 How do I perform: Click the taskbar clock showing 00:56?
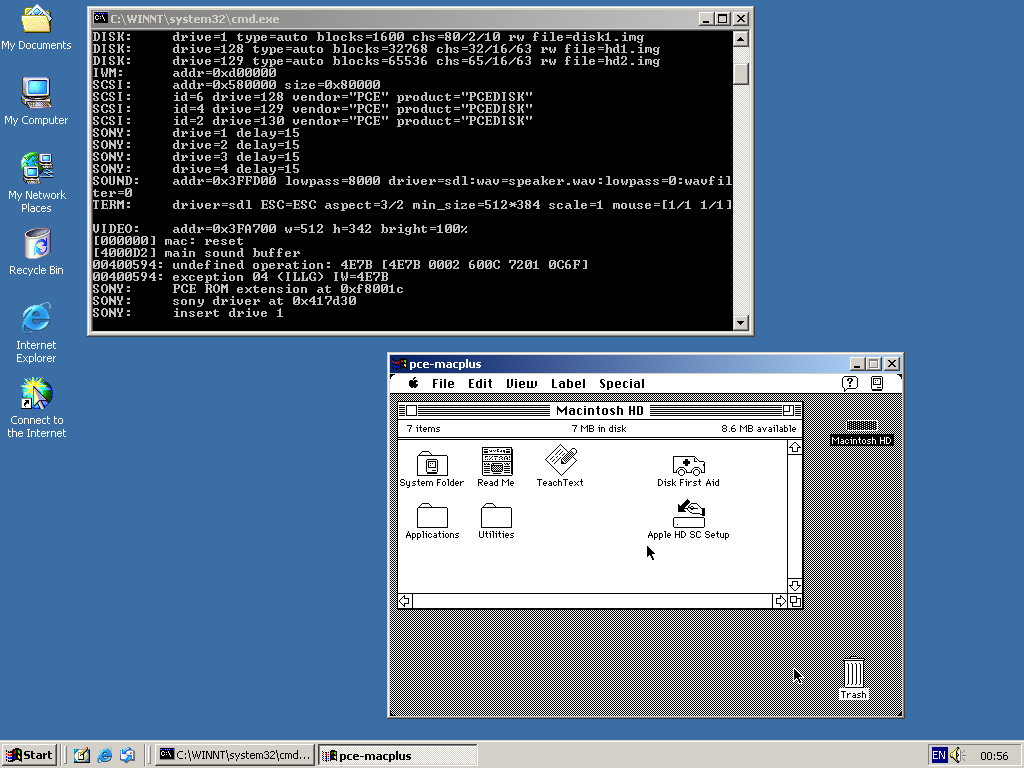coord(994,756)
